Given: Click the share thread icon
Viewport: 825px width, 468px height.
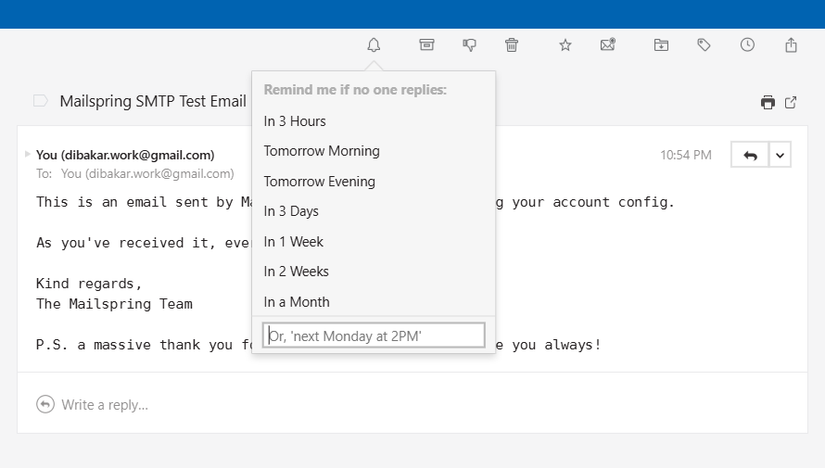Looking at the screenshot, I should [x=791, y=45].
